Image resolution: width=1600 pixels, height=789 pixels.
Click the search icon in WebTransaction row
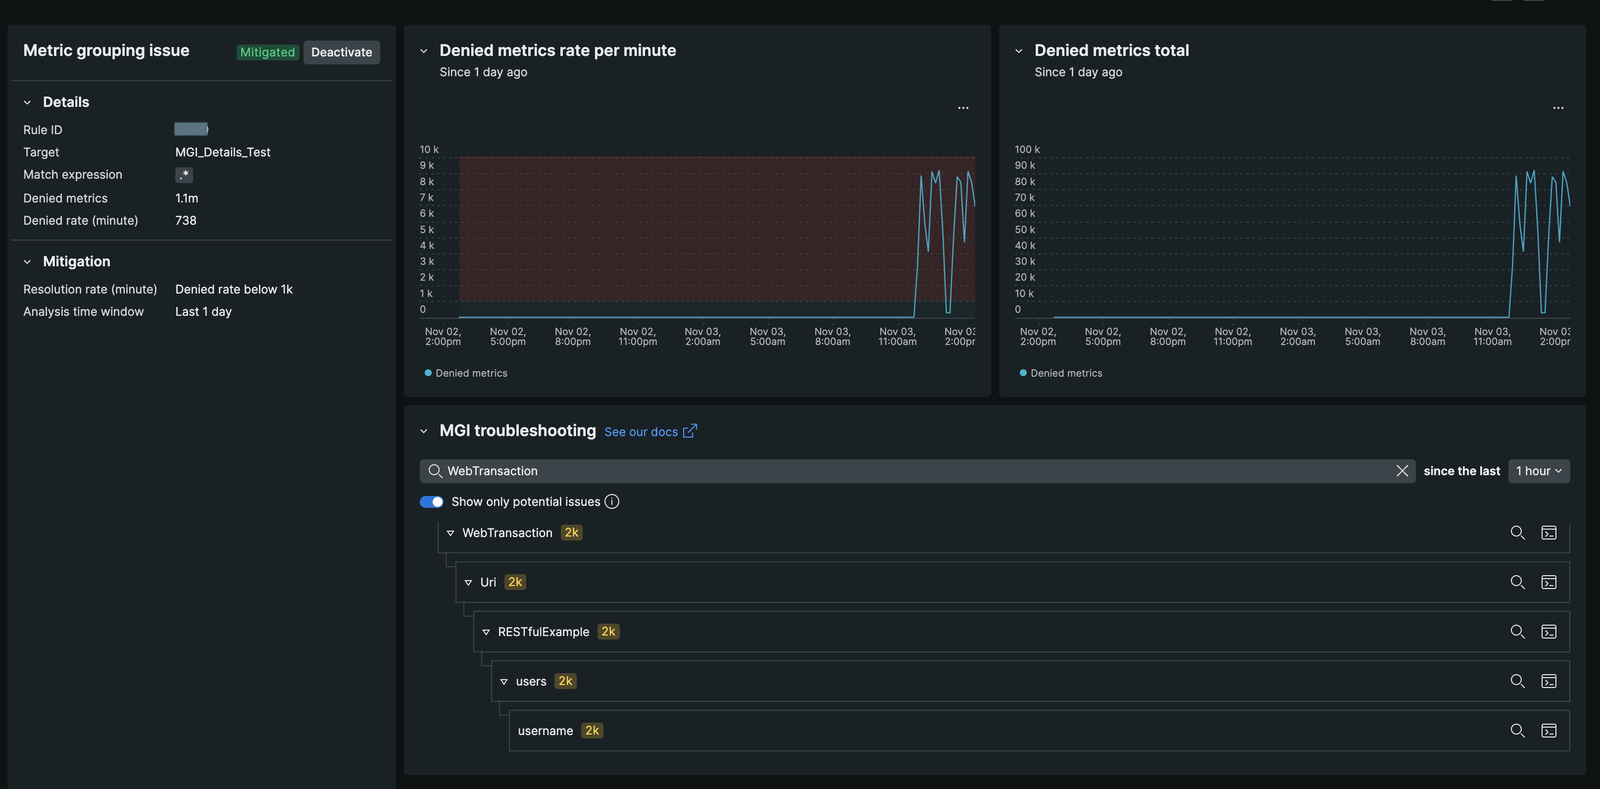pos(1517,533)
